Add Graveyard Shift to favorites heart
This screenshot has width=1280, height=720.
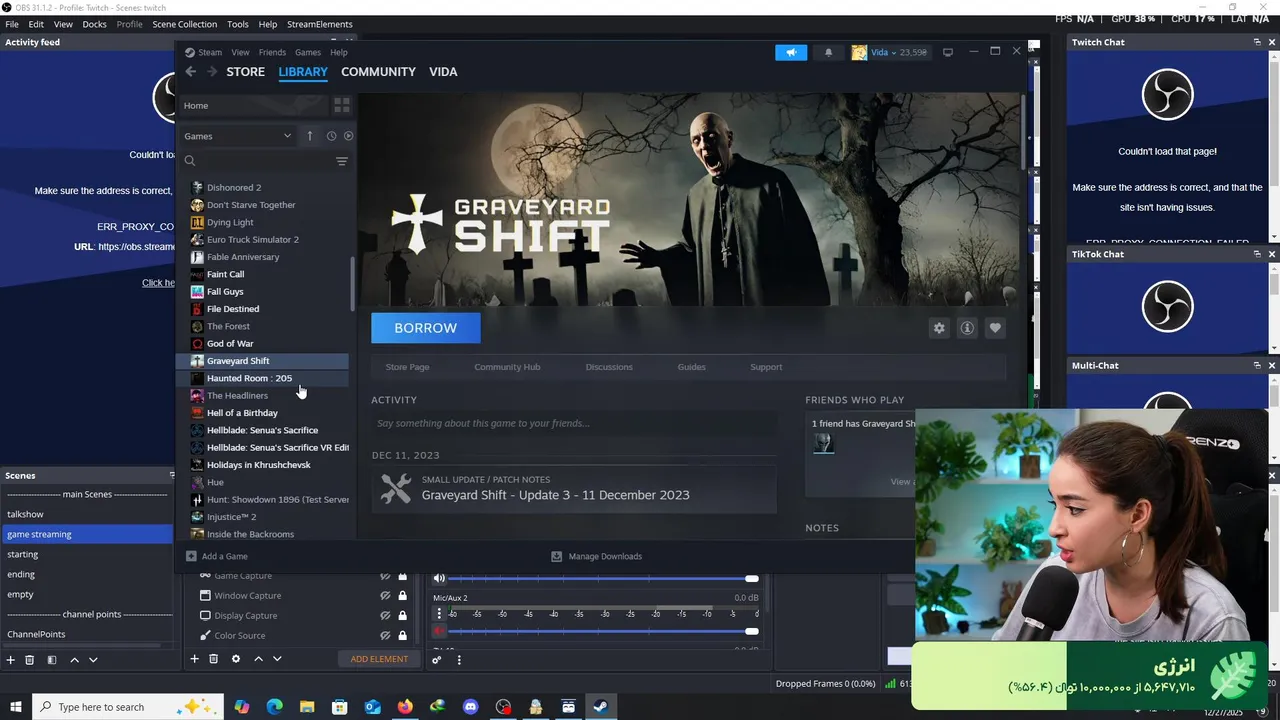[x=995, y=328]
